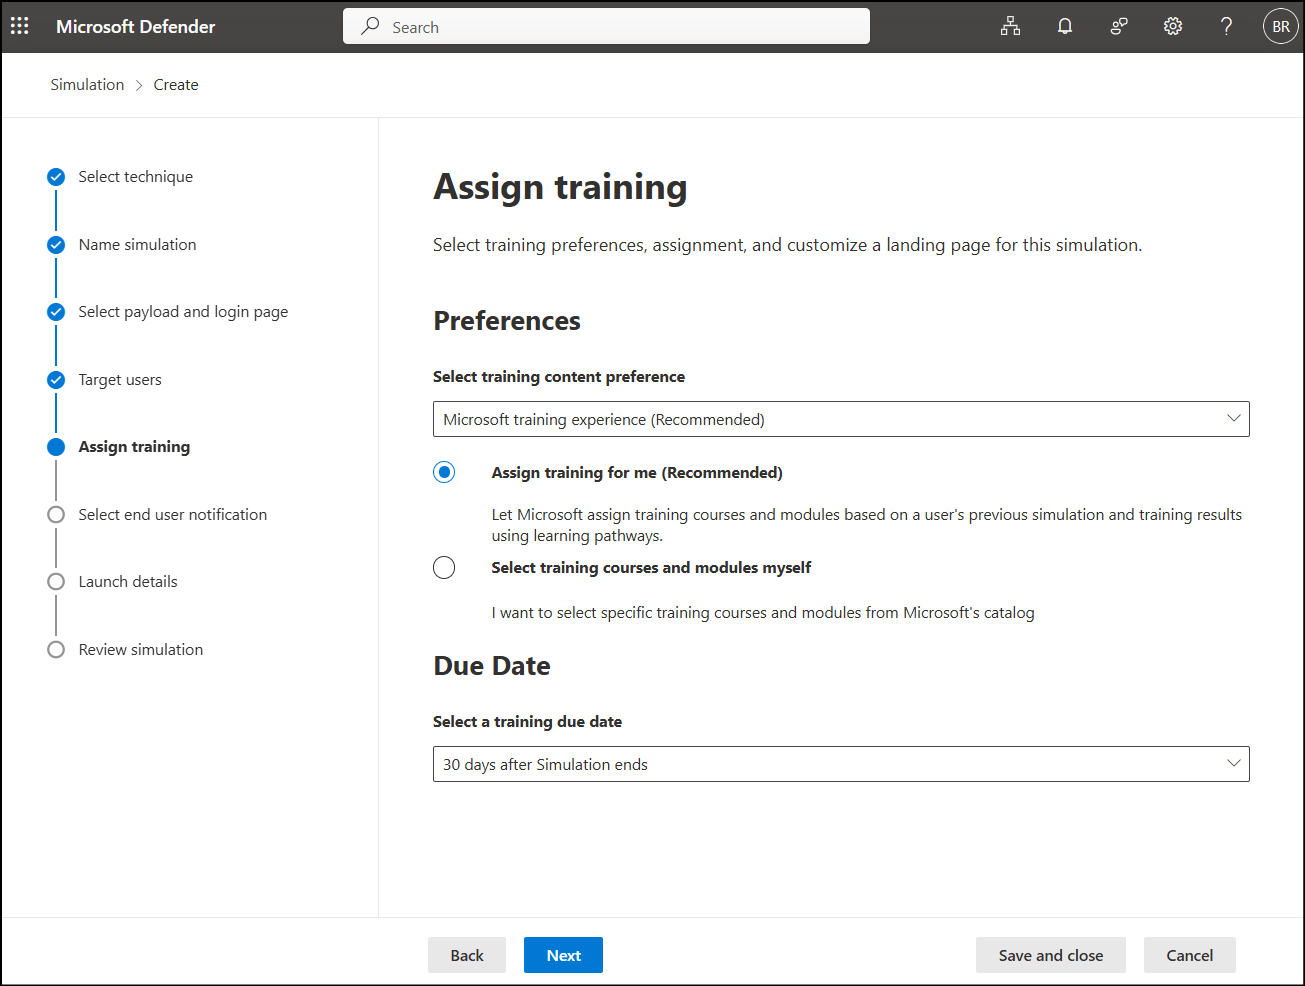Open Defender settings via the gear icon
1305x986 pixels.
1172,26
